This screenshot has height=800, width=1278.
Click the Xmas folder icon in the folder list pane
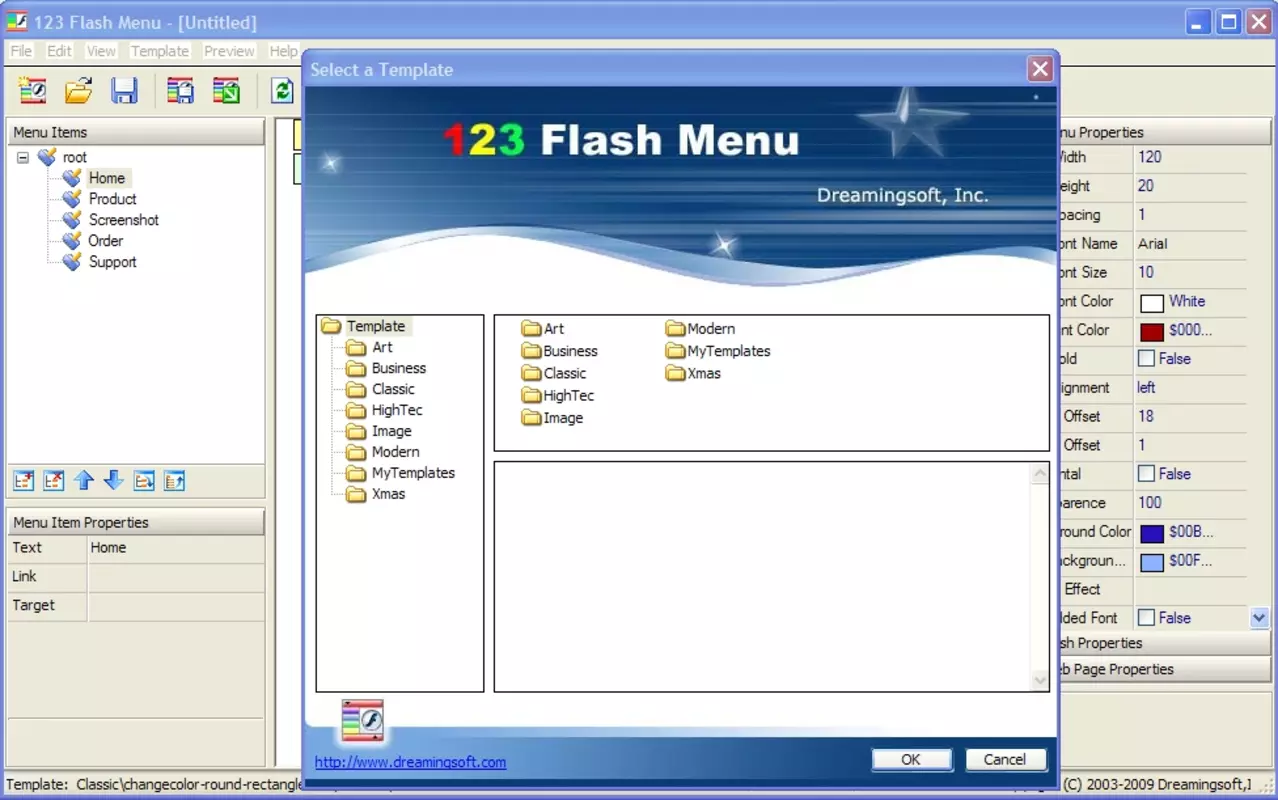click(x=675, y=373)
